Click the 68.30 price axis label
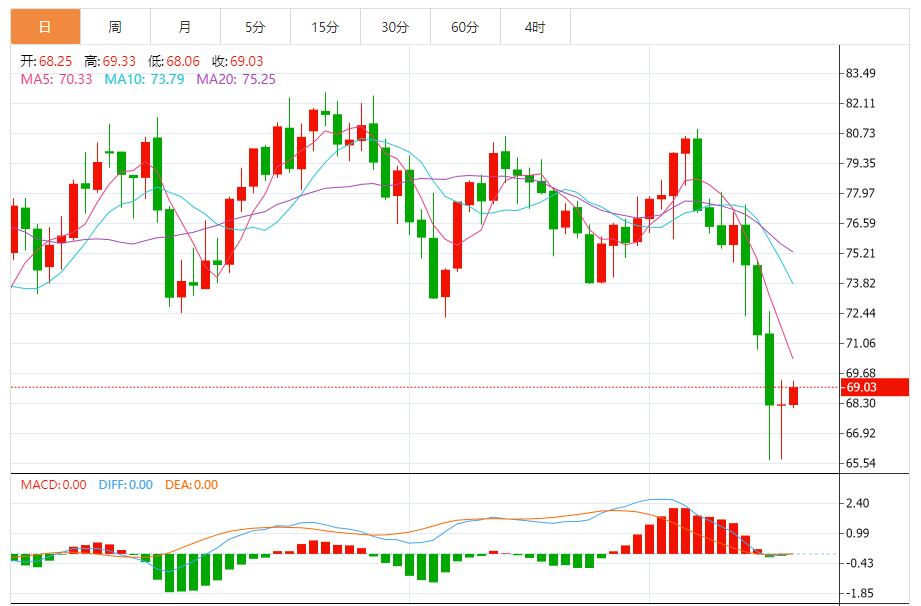 click(861, 403)
